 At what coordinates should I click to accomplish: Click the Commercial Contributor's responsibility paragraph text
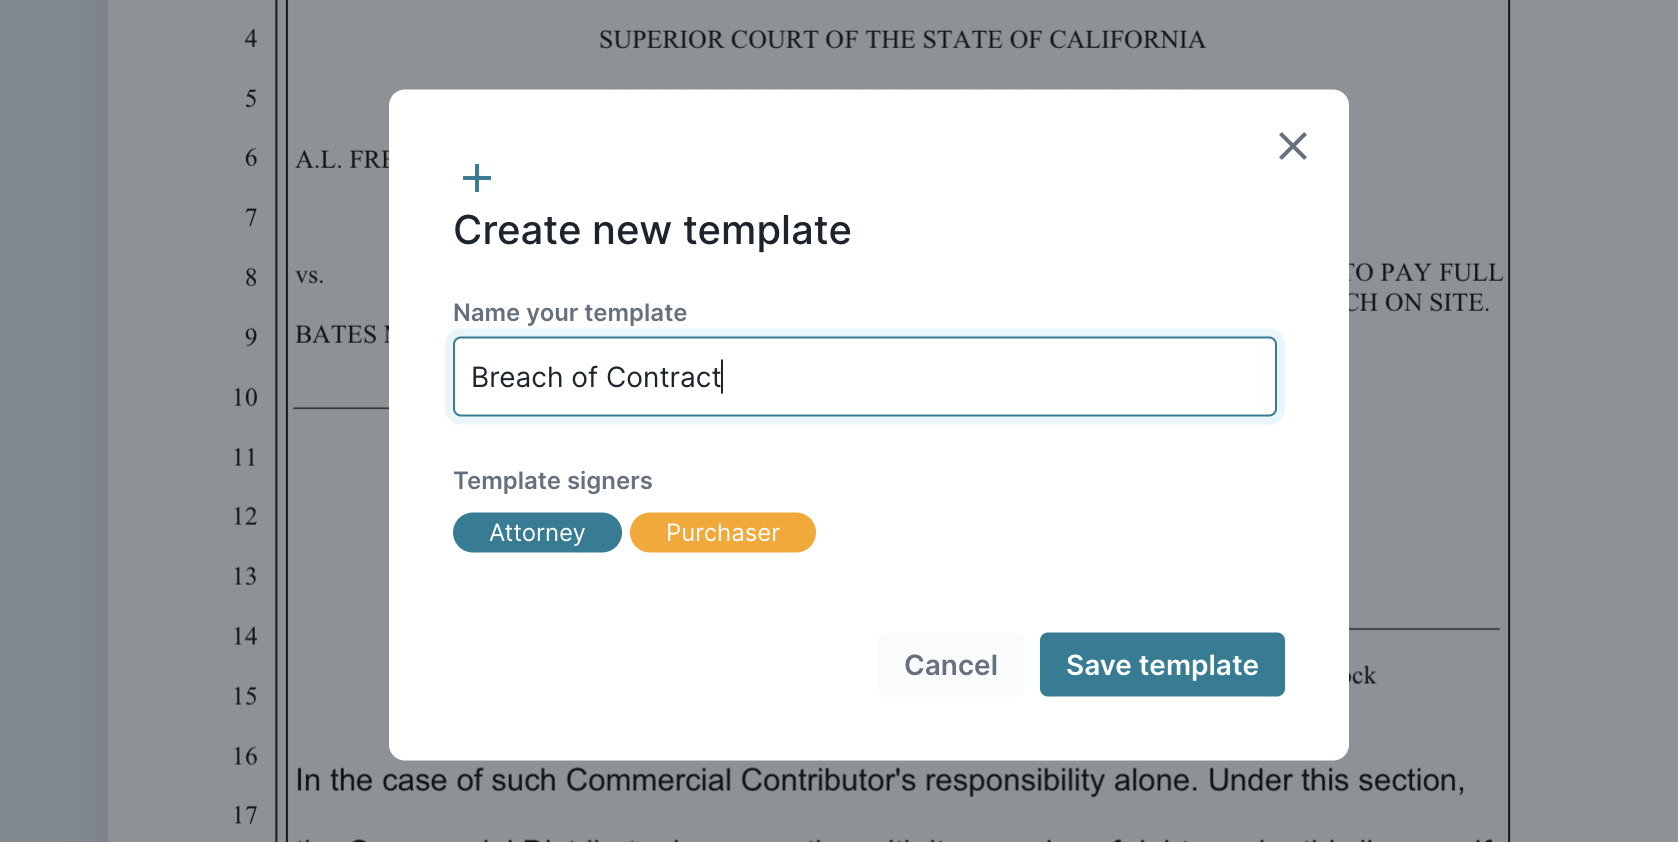pos(880,780)
